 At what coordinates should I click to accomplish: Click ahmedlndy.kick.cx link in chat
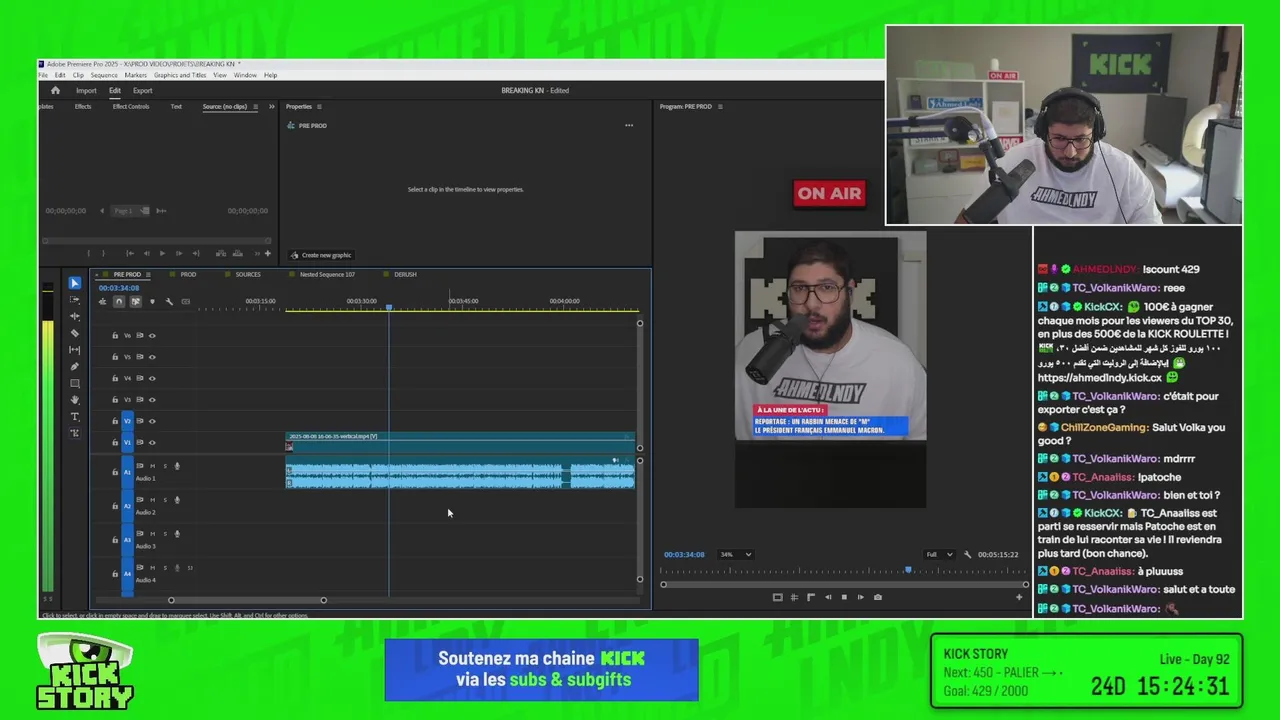coord(1099,378)
